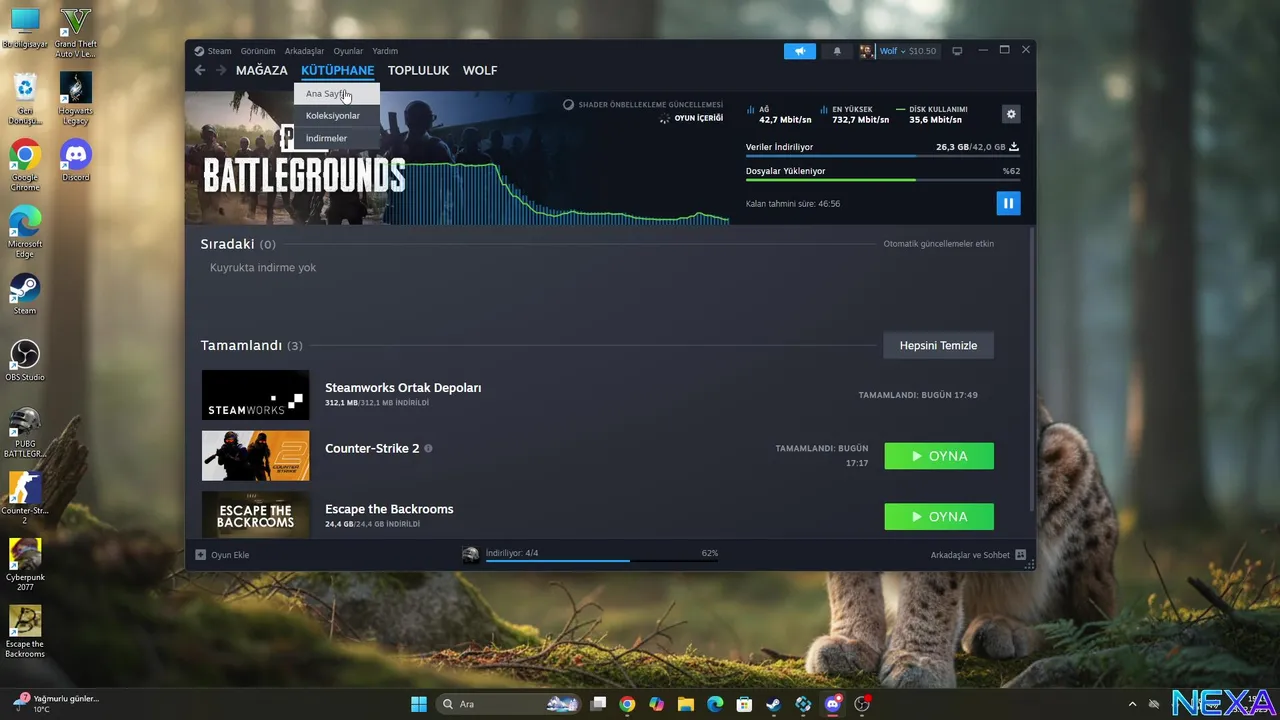
Task: Select Discord desktop icon
Action: pos(76,160)
